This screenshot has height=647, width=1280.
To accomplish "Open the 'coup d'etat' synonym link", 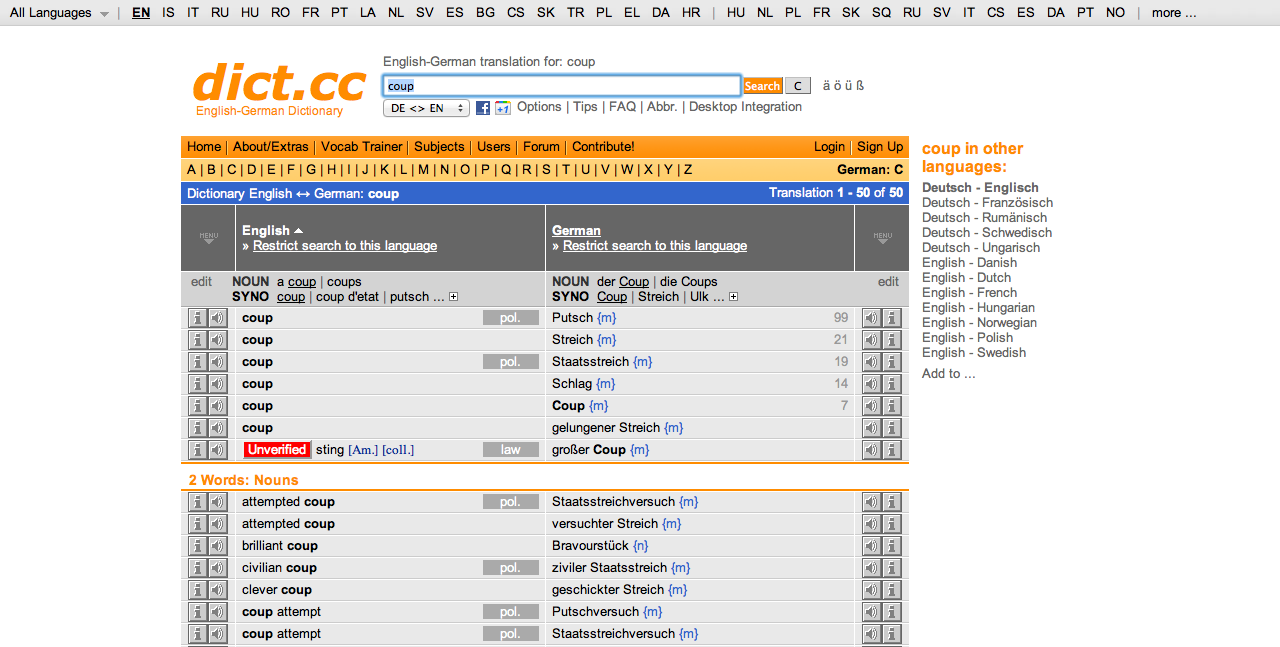I will pyautogui.click(x=347, y=297).
